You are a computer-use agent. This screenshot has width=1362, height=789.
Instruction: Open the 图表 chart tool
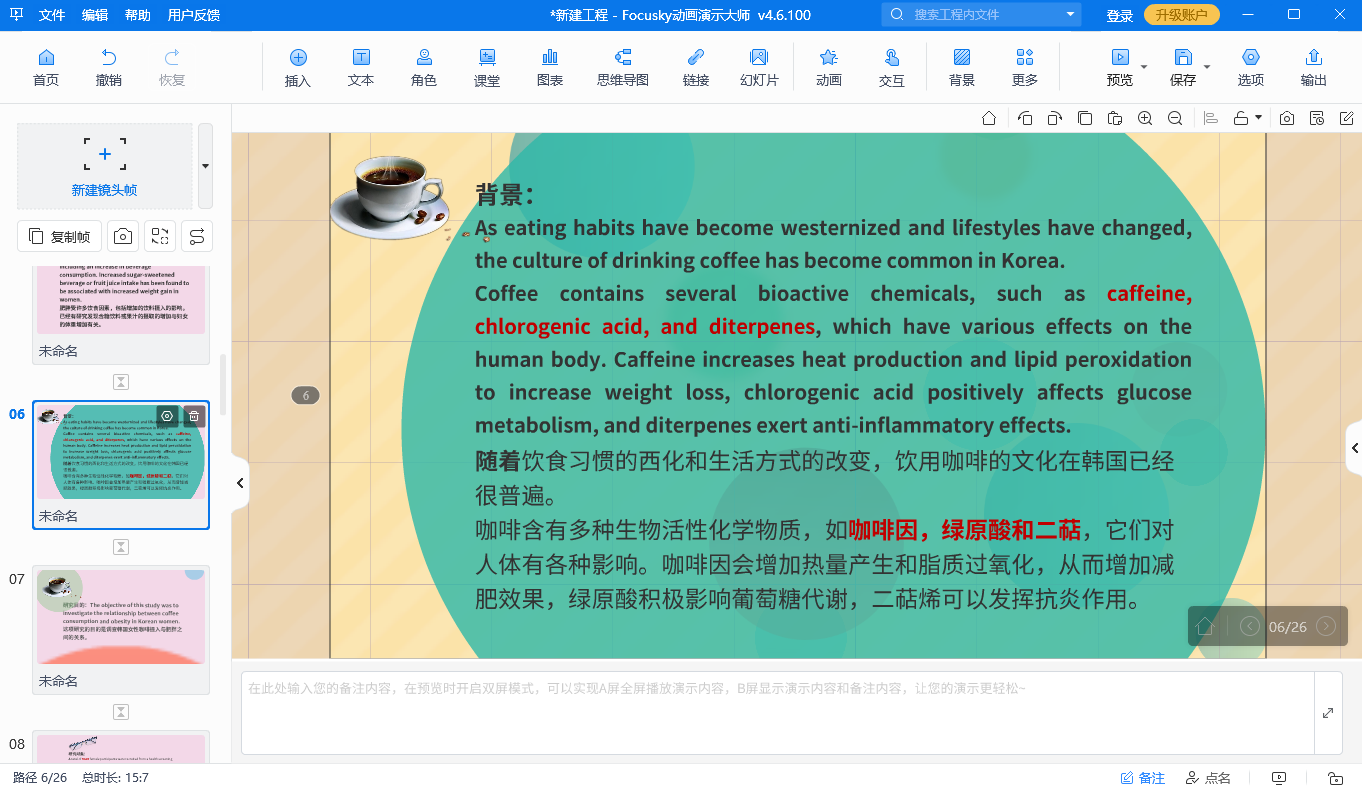point(550,67)
